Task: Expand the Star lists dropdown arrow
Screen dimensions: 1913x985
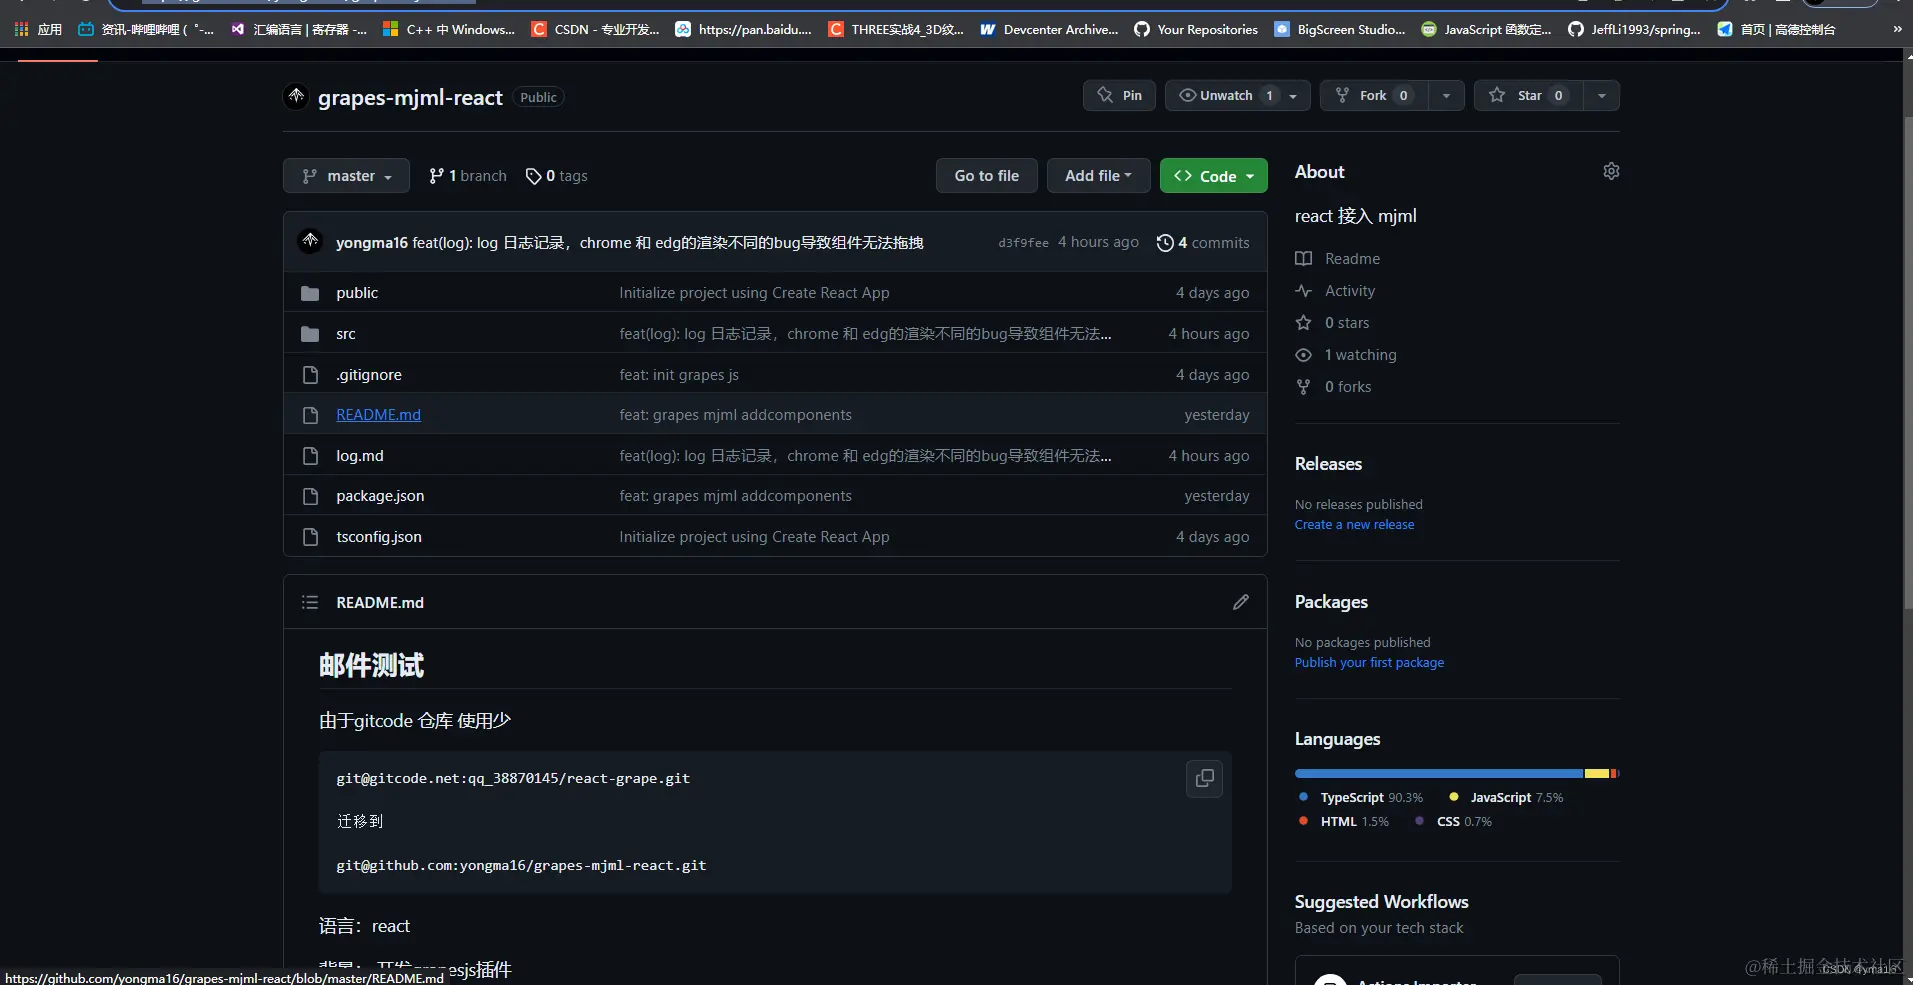Action: point(1602,95)
